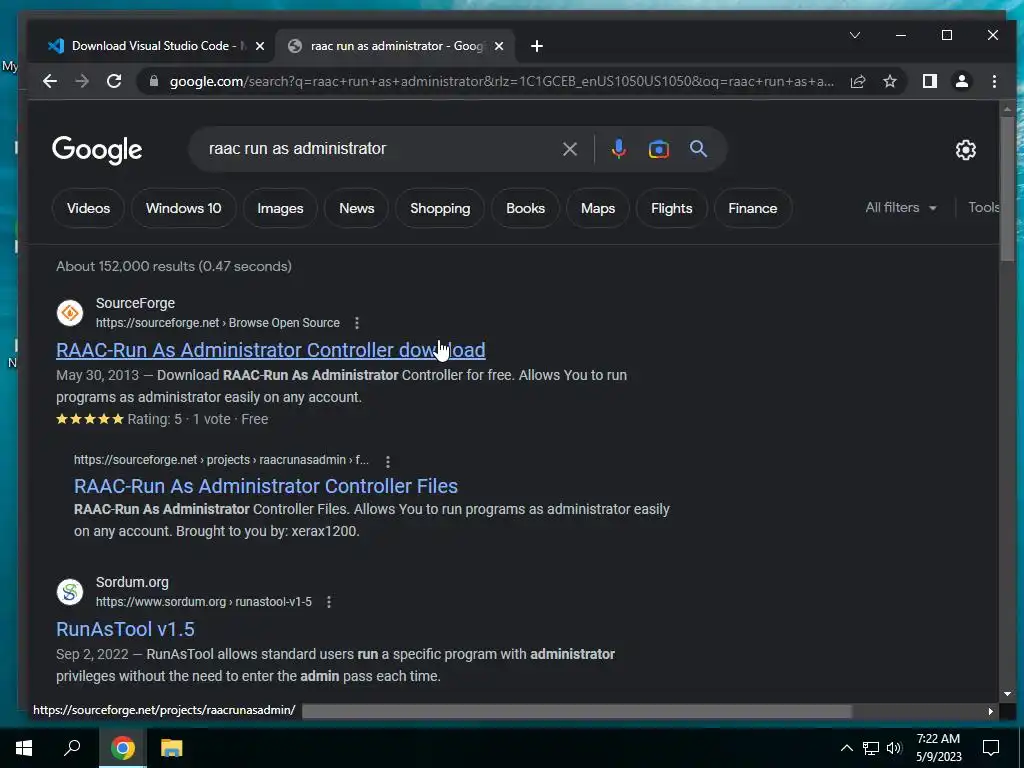Click scrollbar down arrow
1024x768 pixels.
1007,694
